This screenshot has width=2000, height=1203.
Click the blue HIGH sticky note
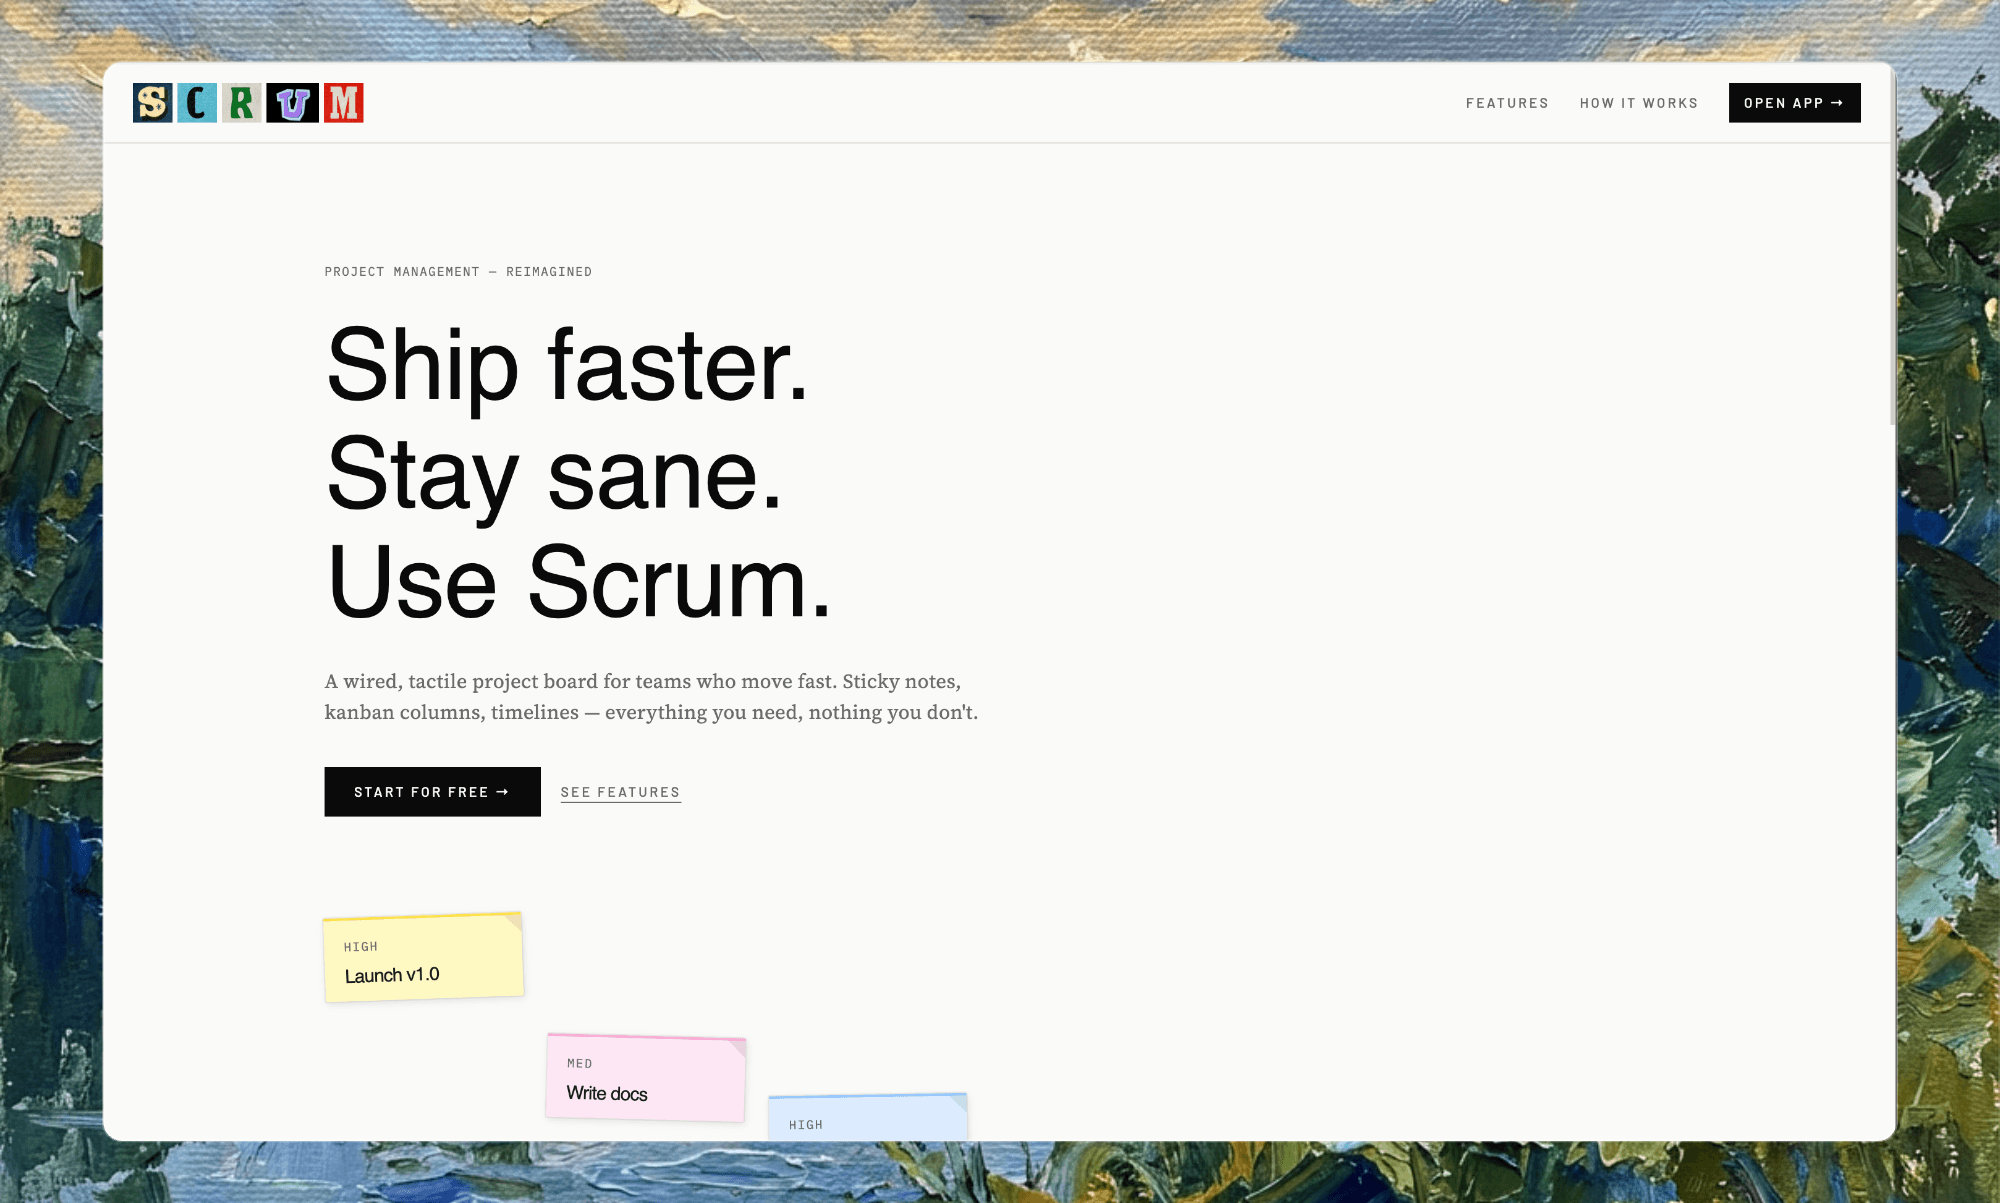point(867,1117)
